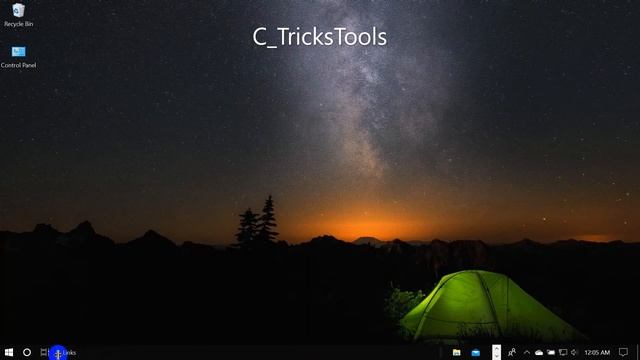Open the People icon on the taskbar
640x360 pixels.
tap(512, 352)
